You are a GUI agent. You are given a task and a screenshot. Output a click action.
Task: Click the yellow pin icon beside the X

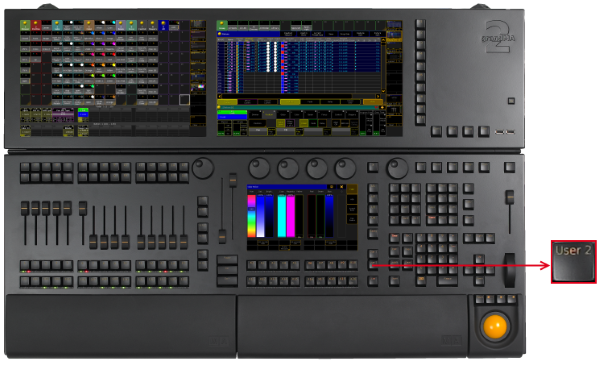331,187
